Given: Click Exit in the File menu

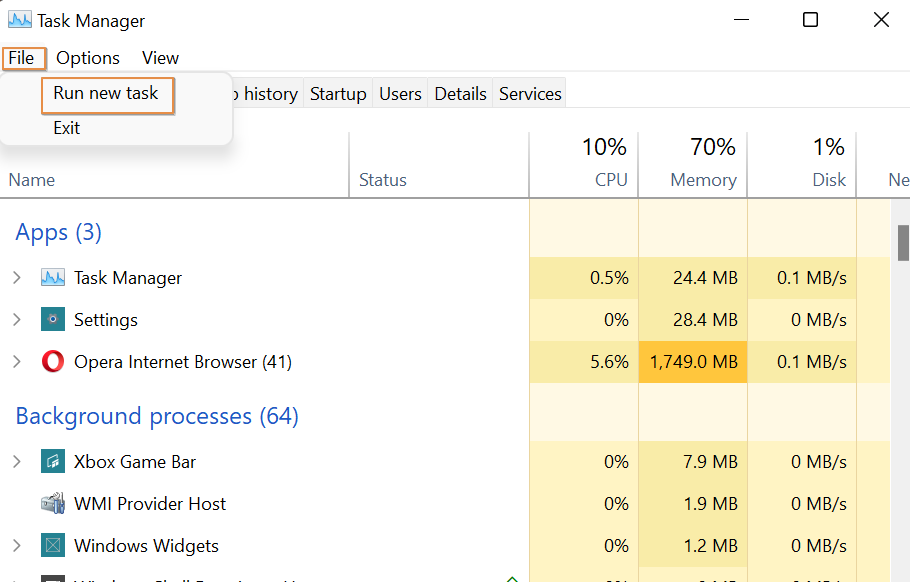Looking at the screenshot, I should (x=66, y=127).
